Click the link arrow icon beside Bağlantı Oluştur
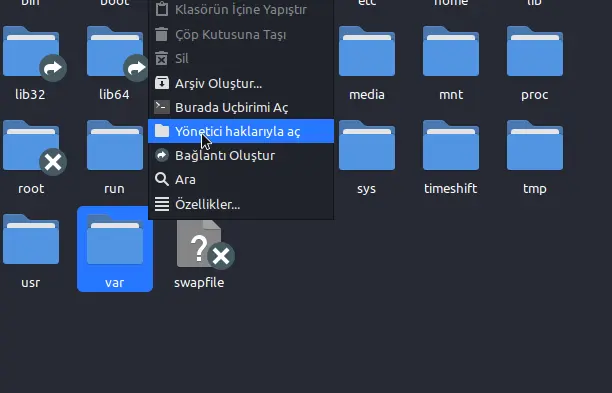 (162, 155)
